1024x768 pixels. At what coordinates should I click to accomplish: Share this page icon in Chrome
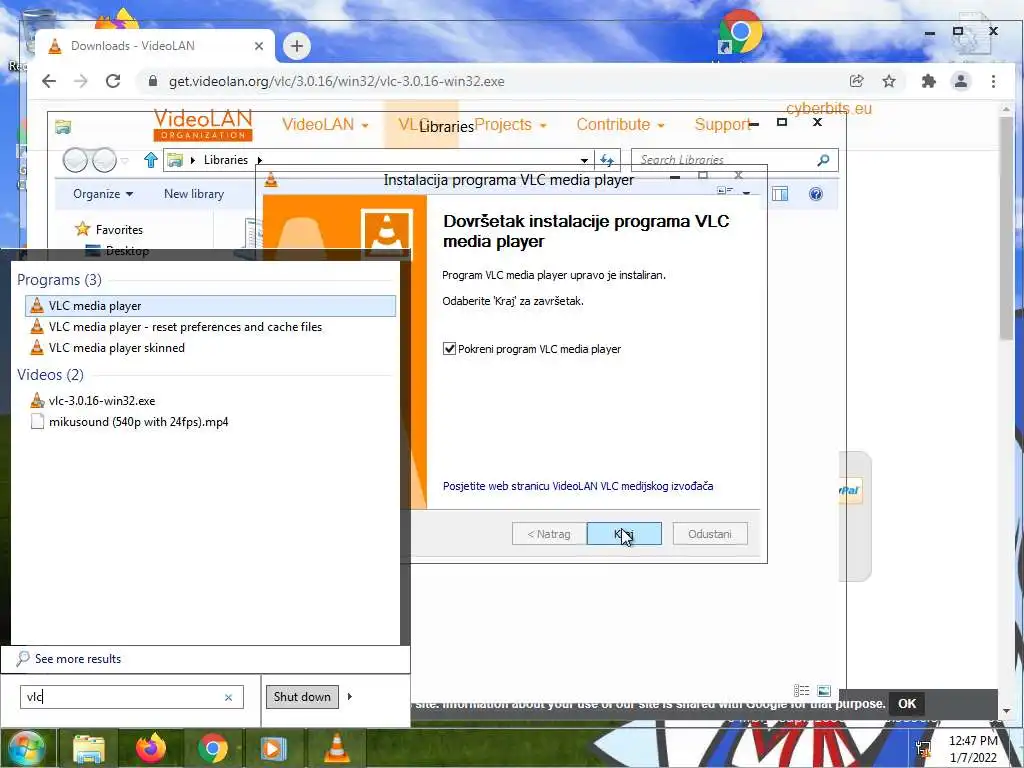coord(857,81)
